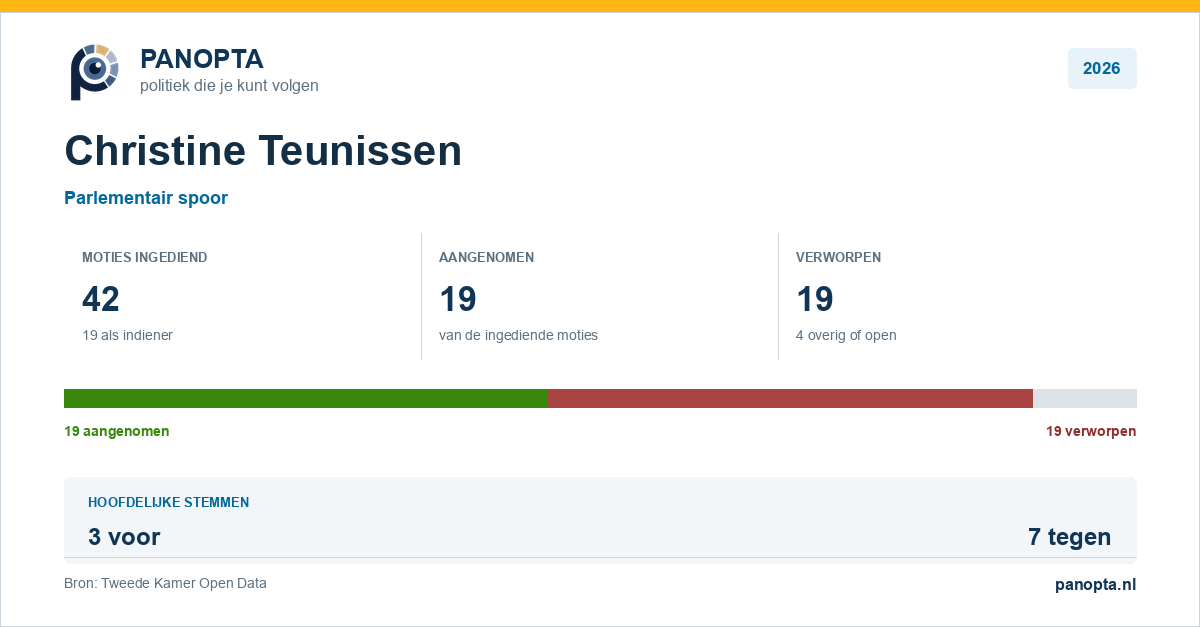Click the green adopted segment of bar
1200x627 pixels.
click(x=306, y=398)
